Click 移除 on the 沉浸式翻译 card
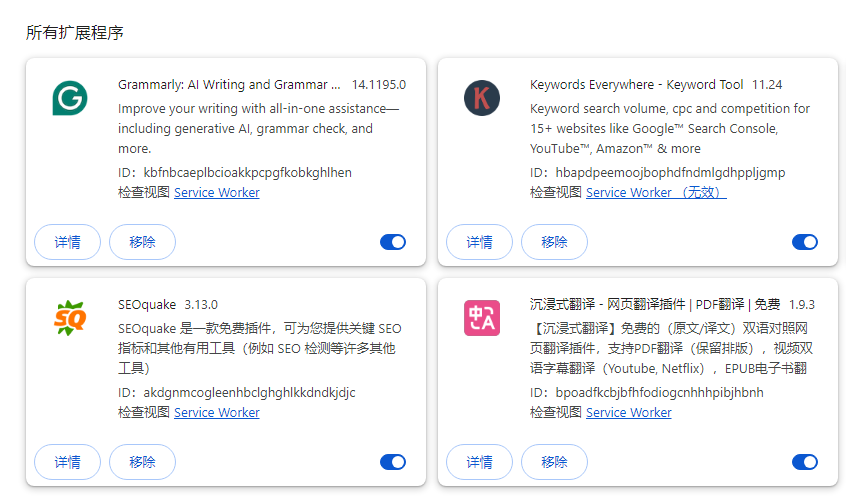The height and width of the screenshot is (500, 846). 554,462
